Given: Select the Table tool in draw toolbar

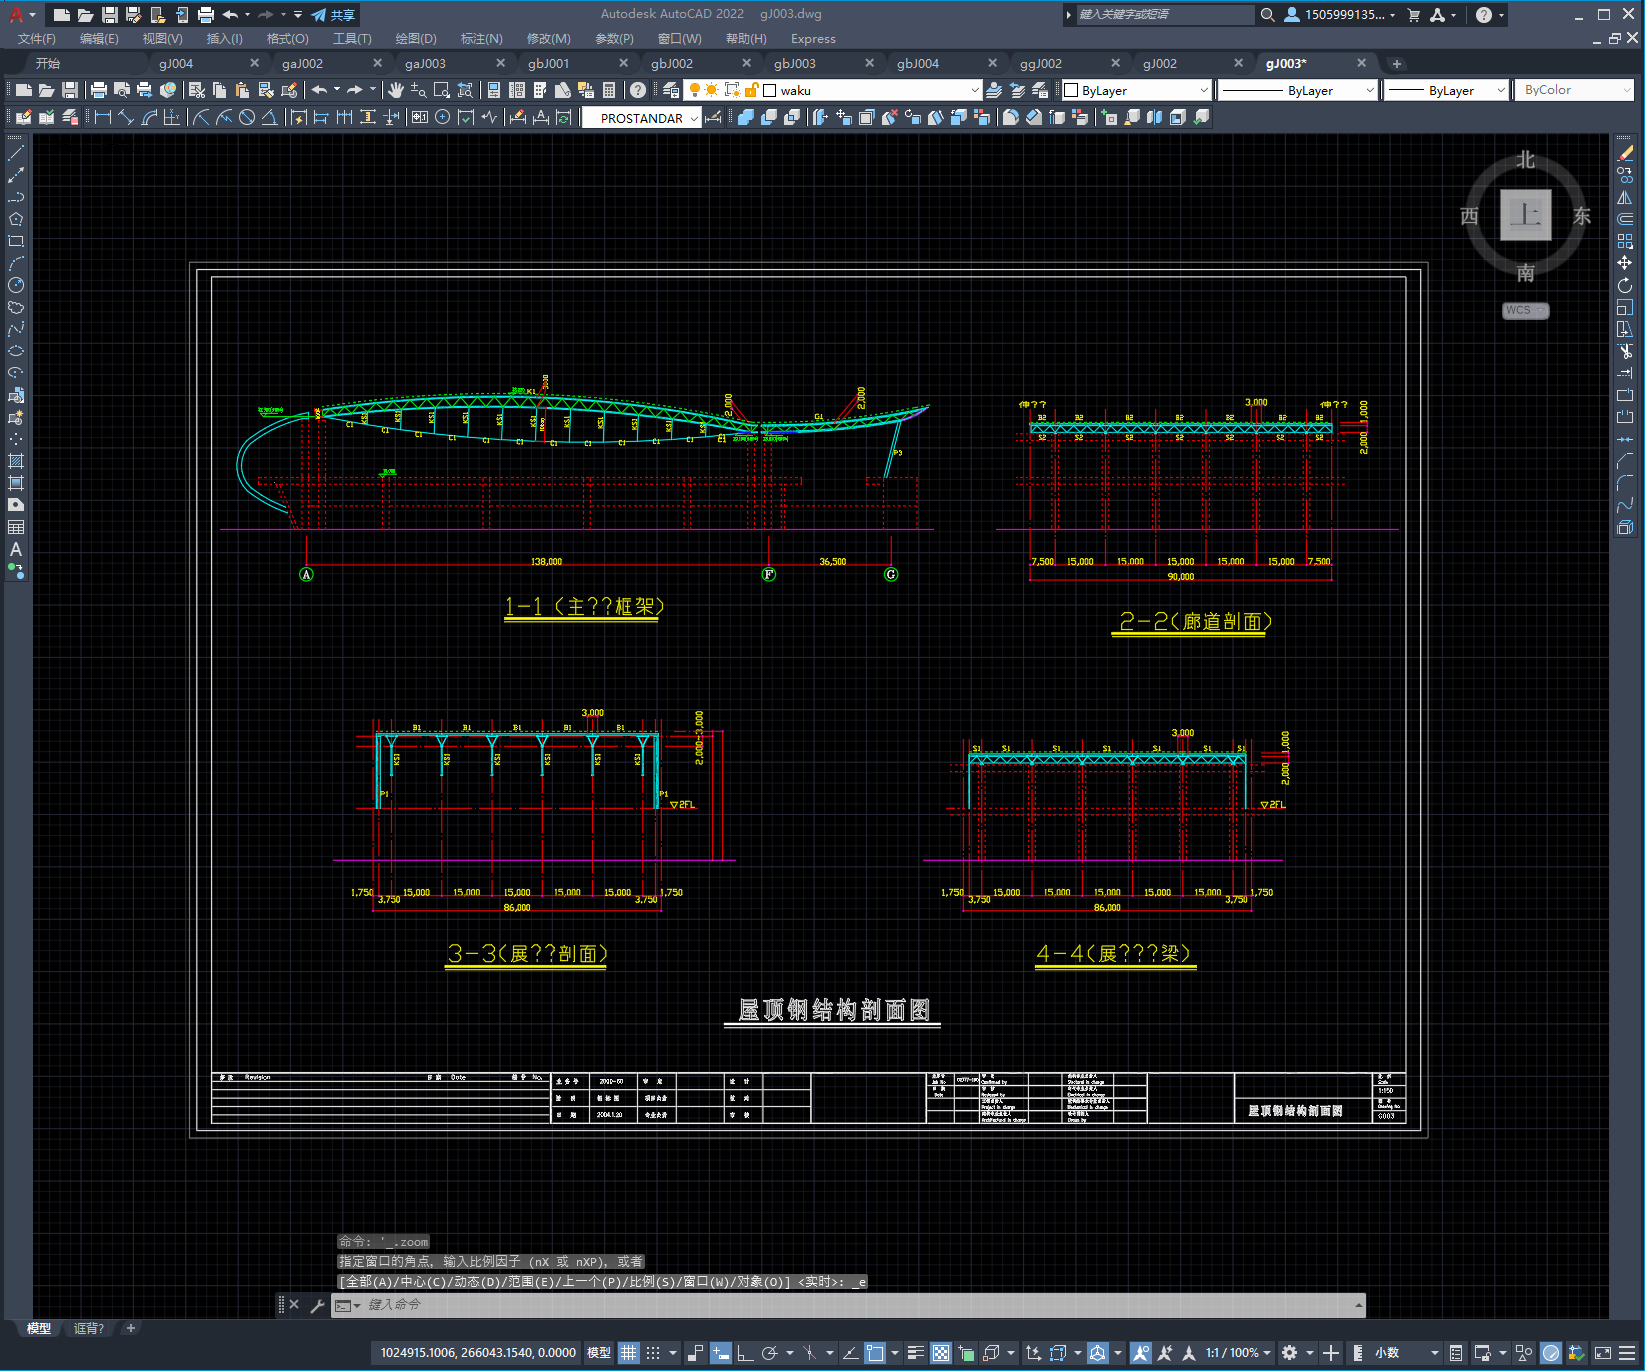Looking at the screenshot, I should coord(16,527).
